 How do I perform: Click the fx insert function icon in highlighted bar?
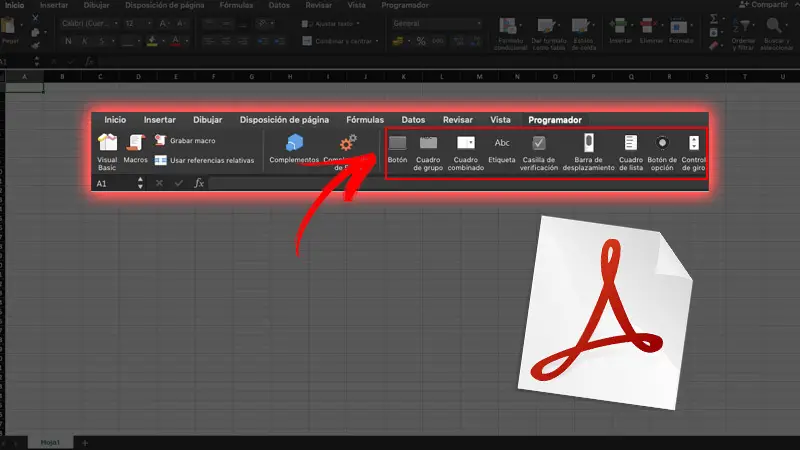tap(199, 183)
